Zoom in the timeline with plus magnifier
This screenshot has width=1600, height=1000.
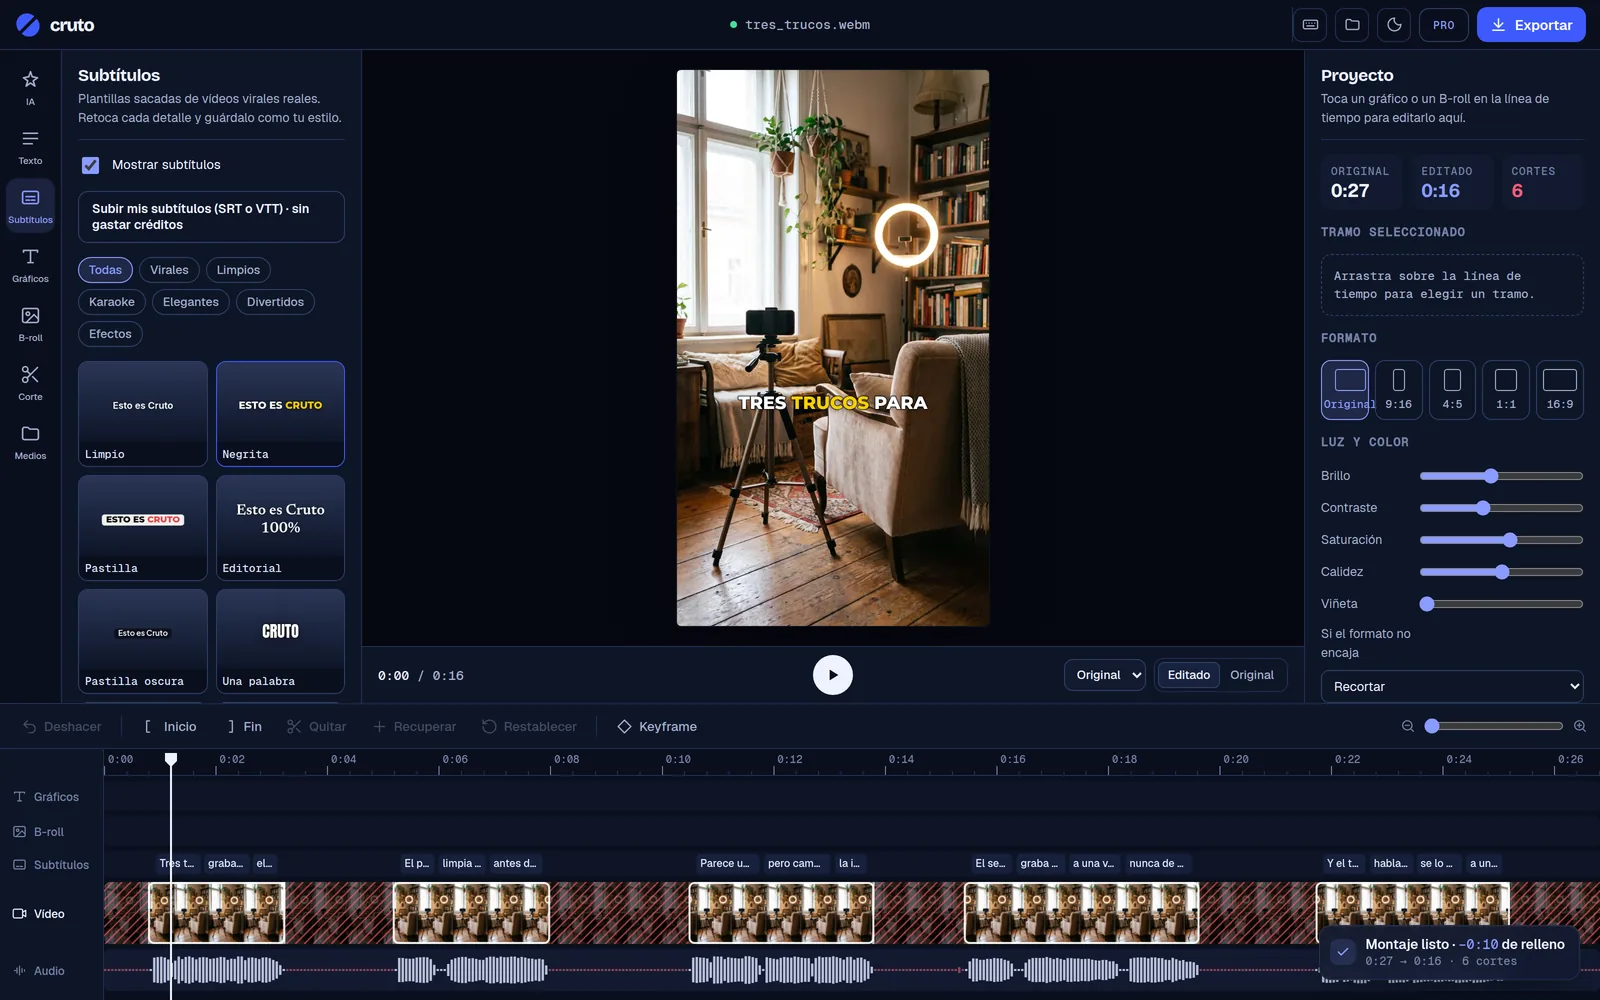(1580, 726)
